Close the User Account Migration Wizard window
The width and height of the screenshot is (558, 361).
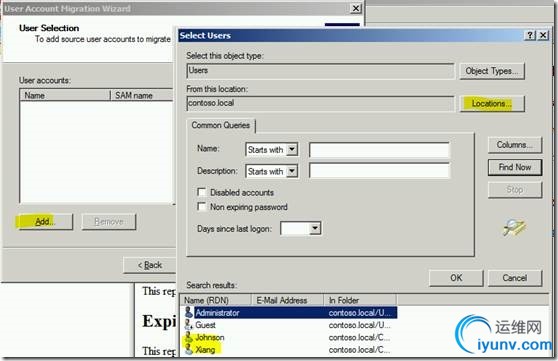point(355,8)
